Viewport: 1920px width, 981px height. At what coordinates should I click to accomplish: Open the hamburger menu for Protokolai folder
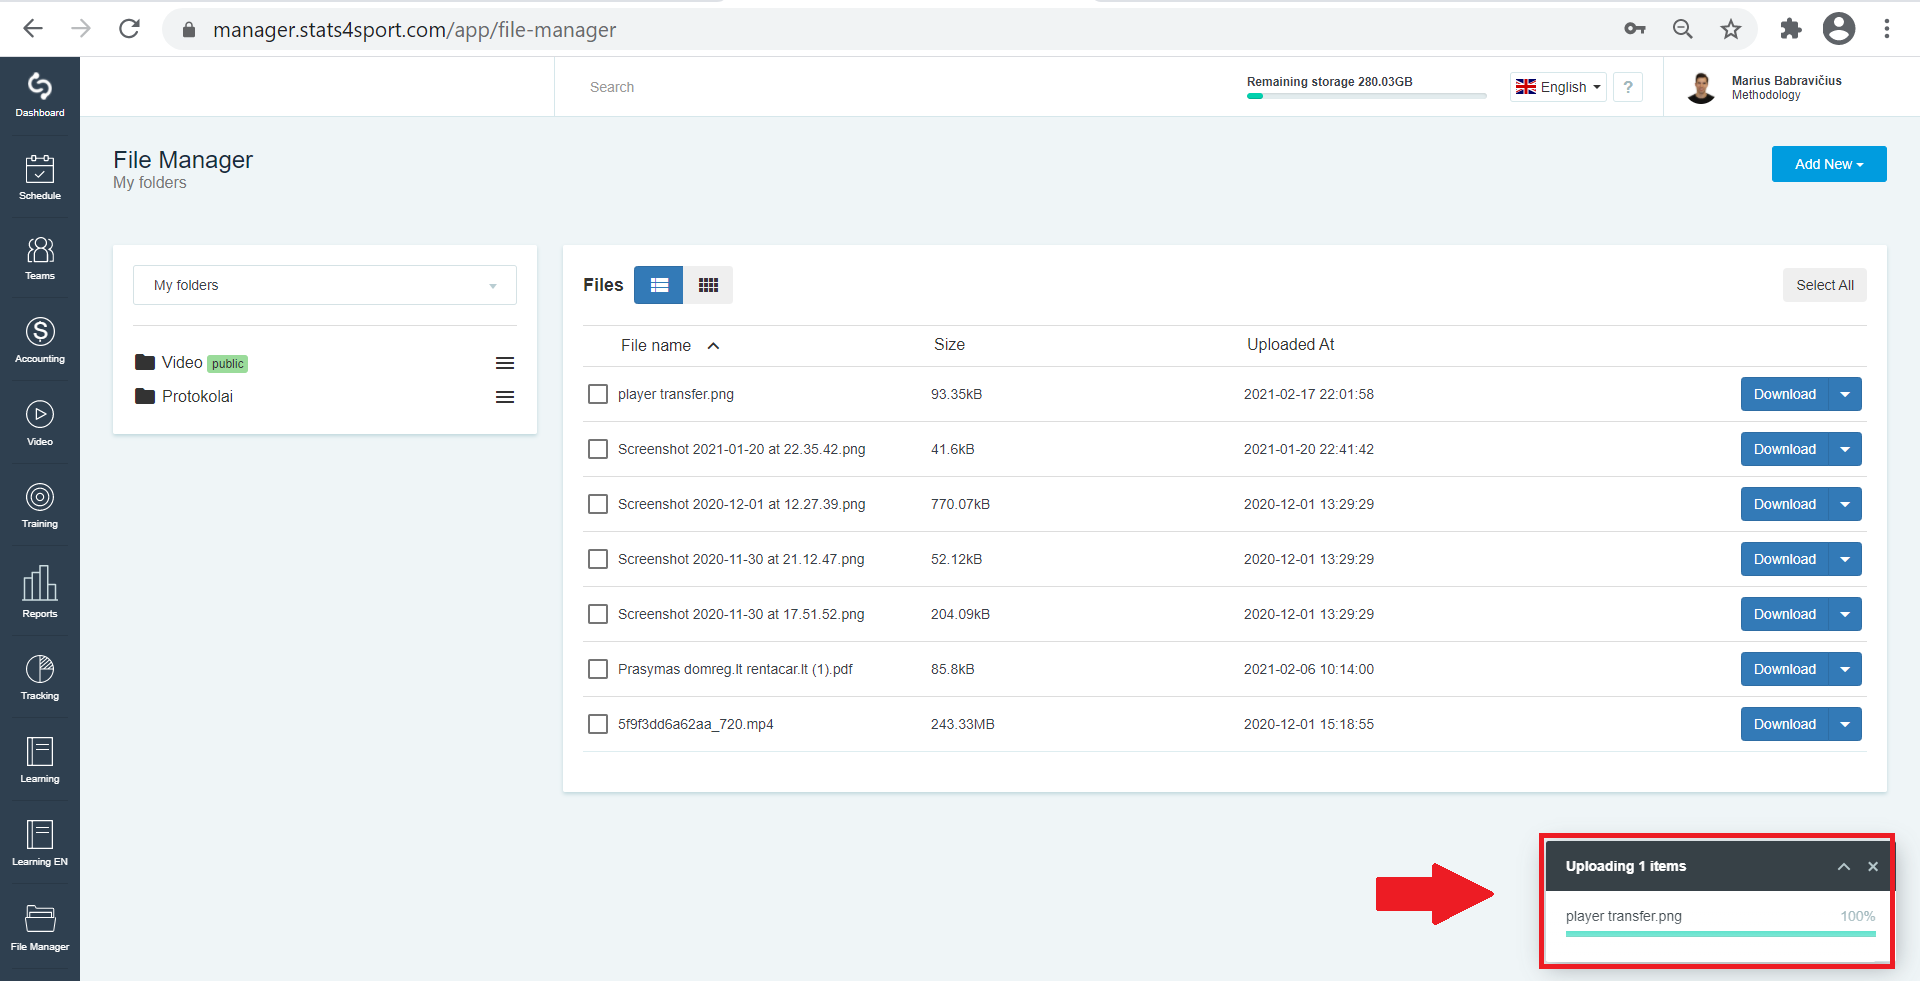[505, 397]
